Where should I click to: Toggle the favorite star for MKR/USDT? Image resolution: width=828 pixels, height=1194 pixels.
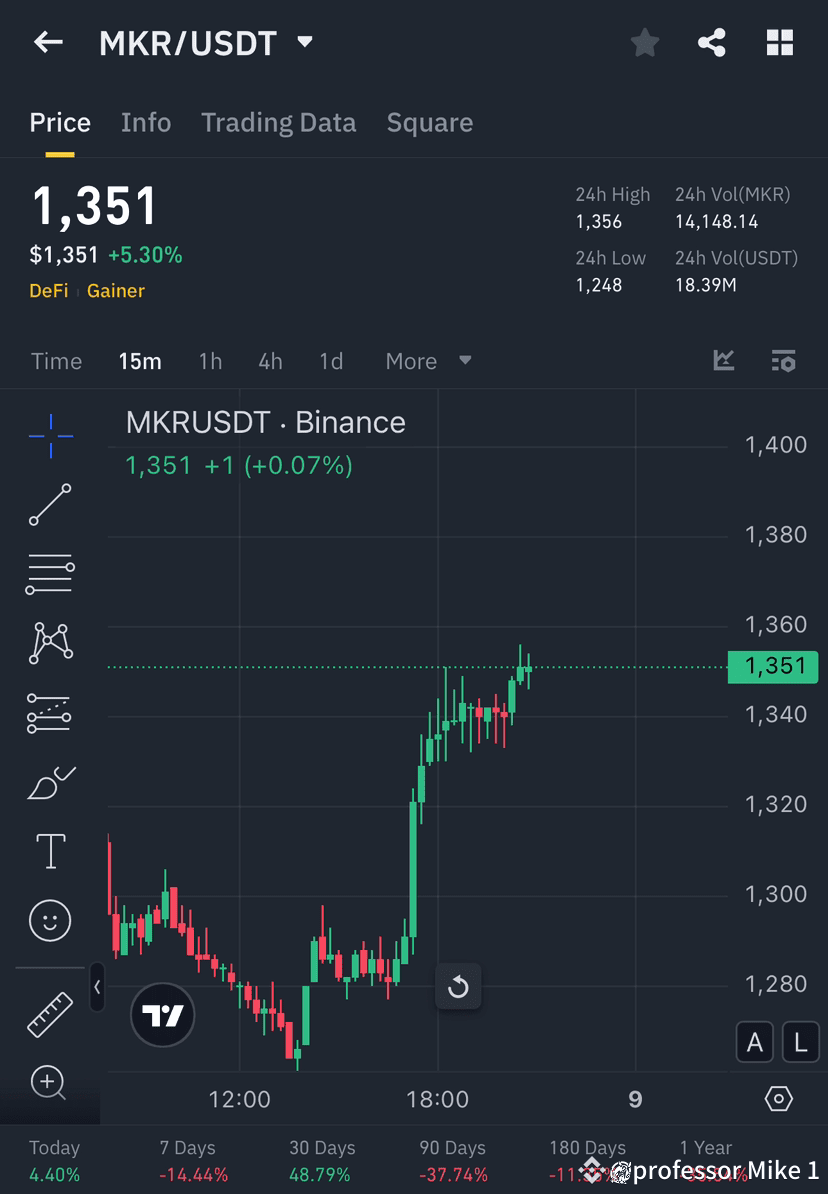[x=644, y=42]
